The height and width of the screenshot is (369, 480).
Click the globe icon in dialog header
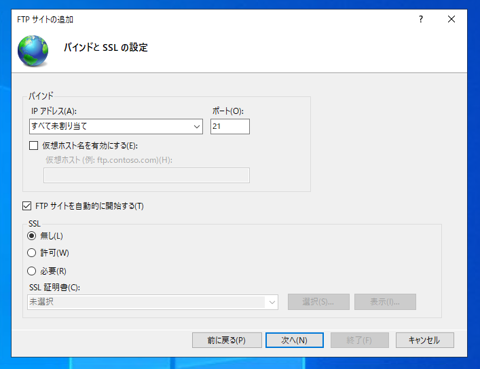coord(33,51)
